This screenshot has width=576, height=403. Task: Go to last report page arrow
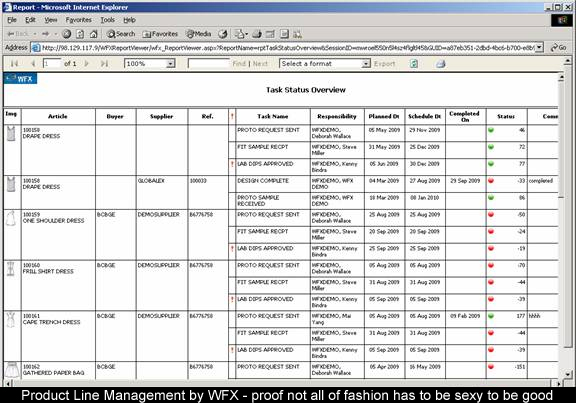tap(104, 64)
